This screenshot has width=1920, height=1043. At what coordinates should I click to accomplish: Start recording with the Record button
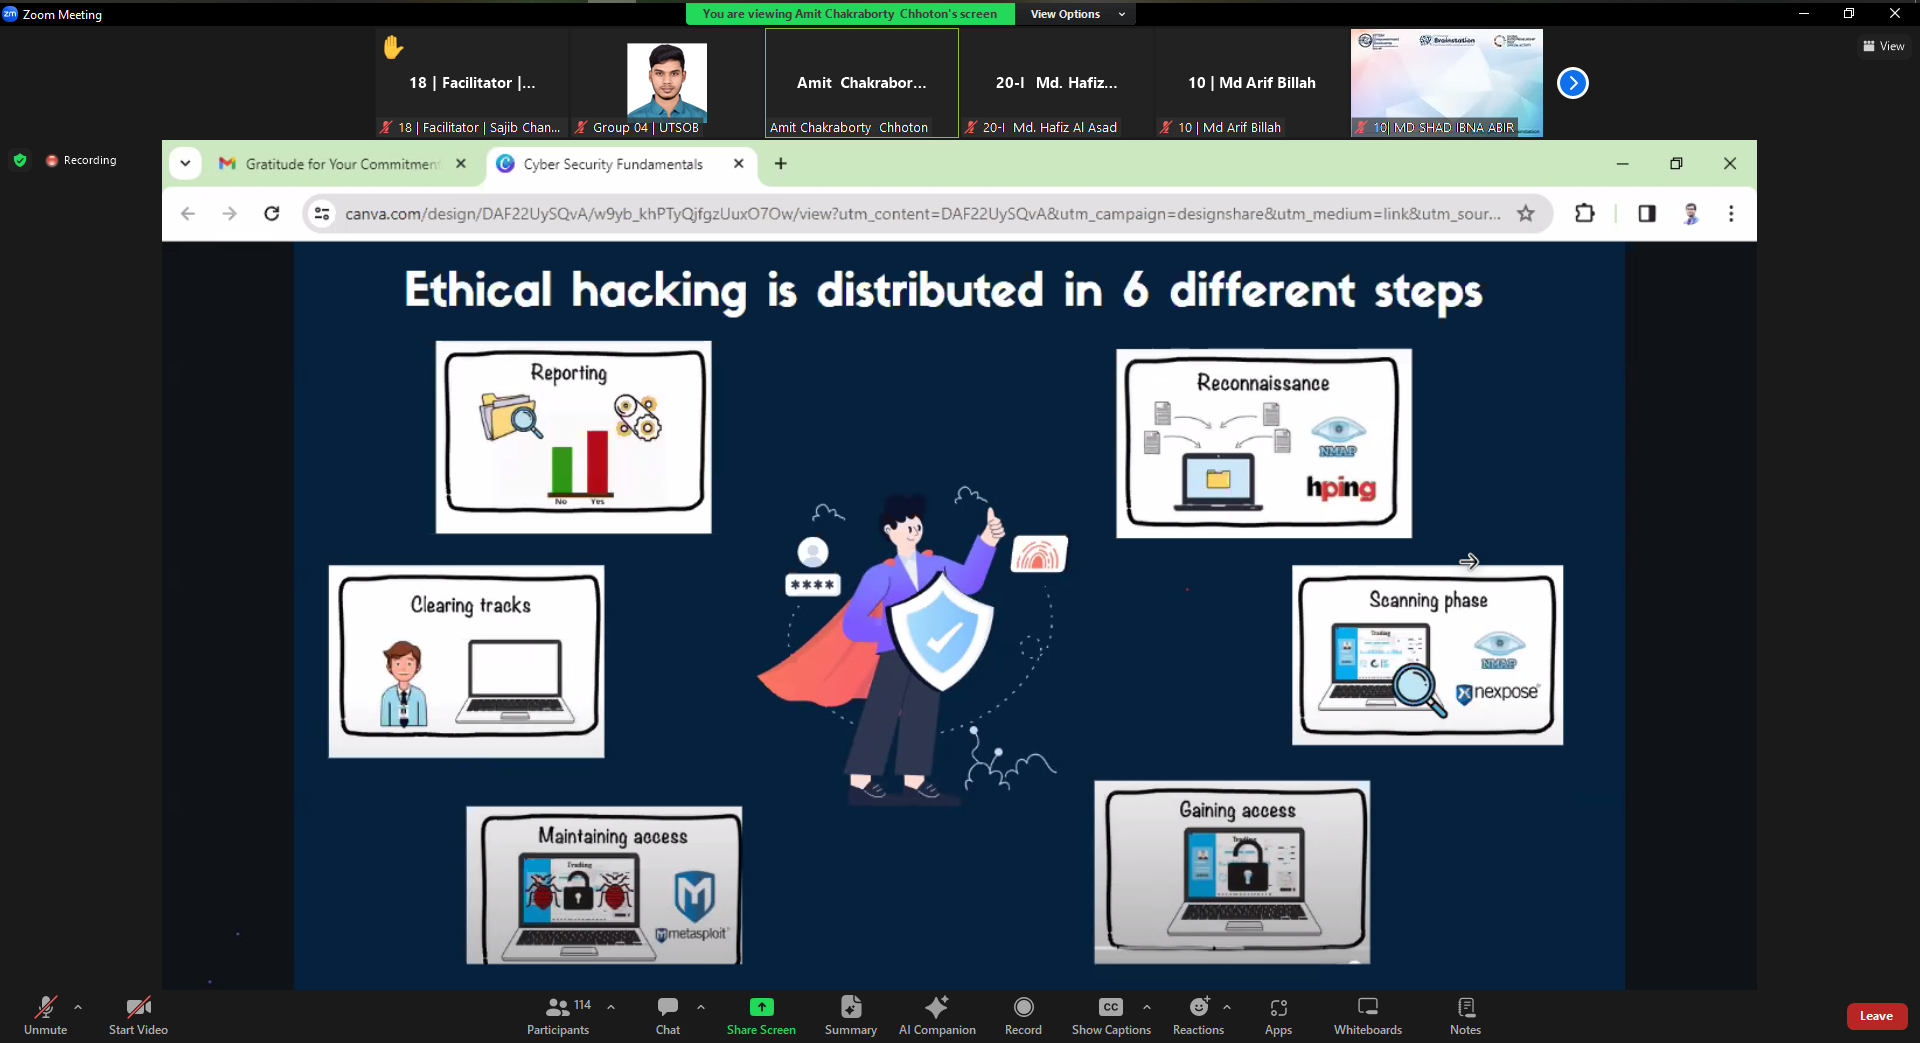1023,1015
